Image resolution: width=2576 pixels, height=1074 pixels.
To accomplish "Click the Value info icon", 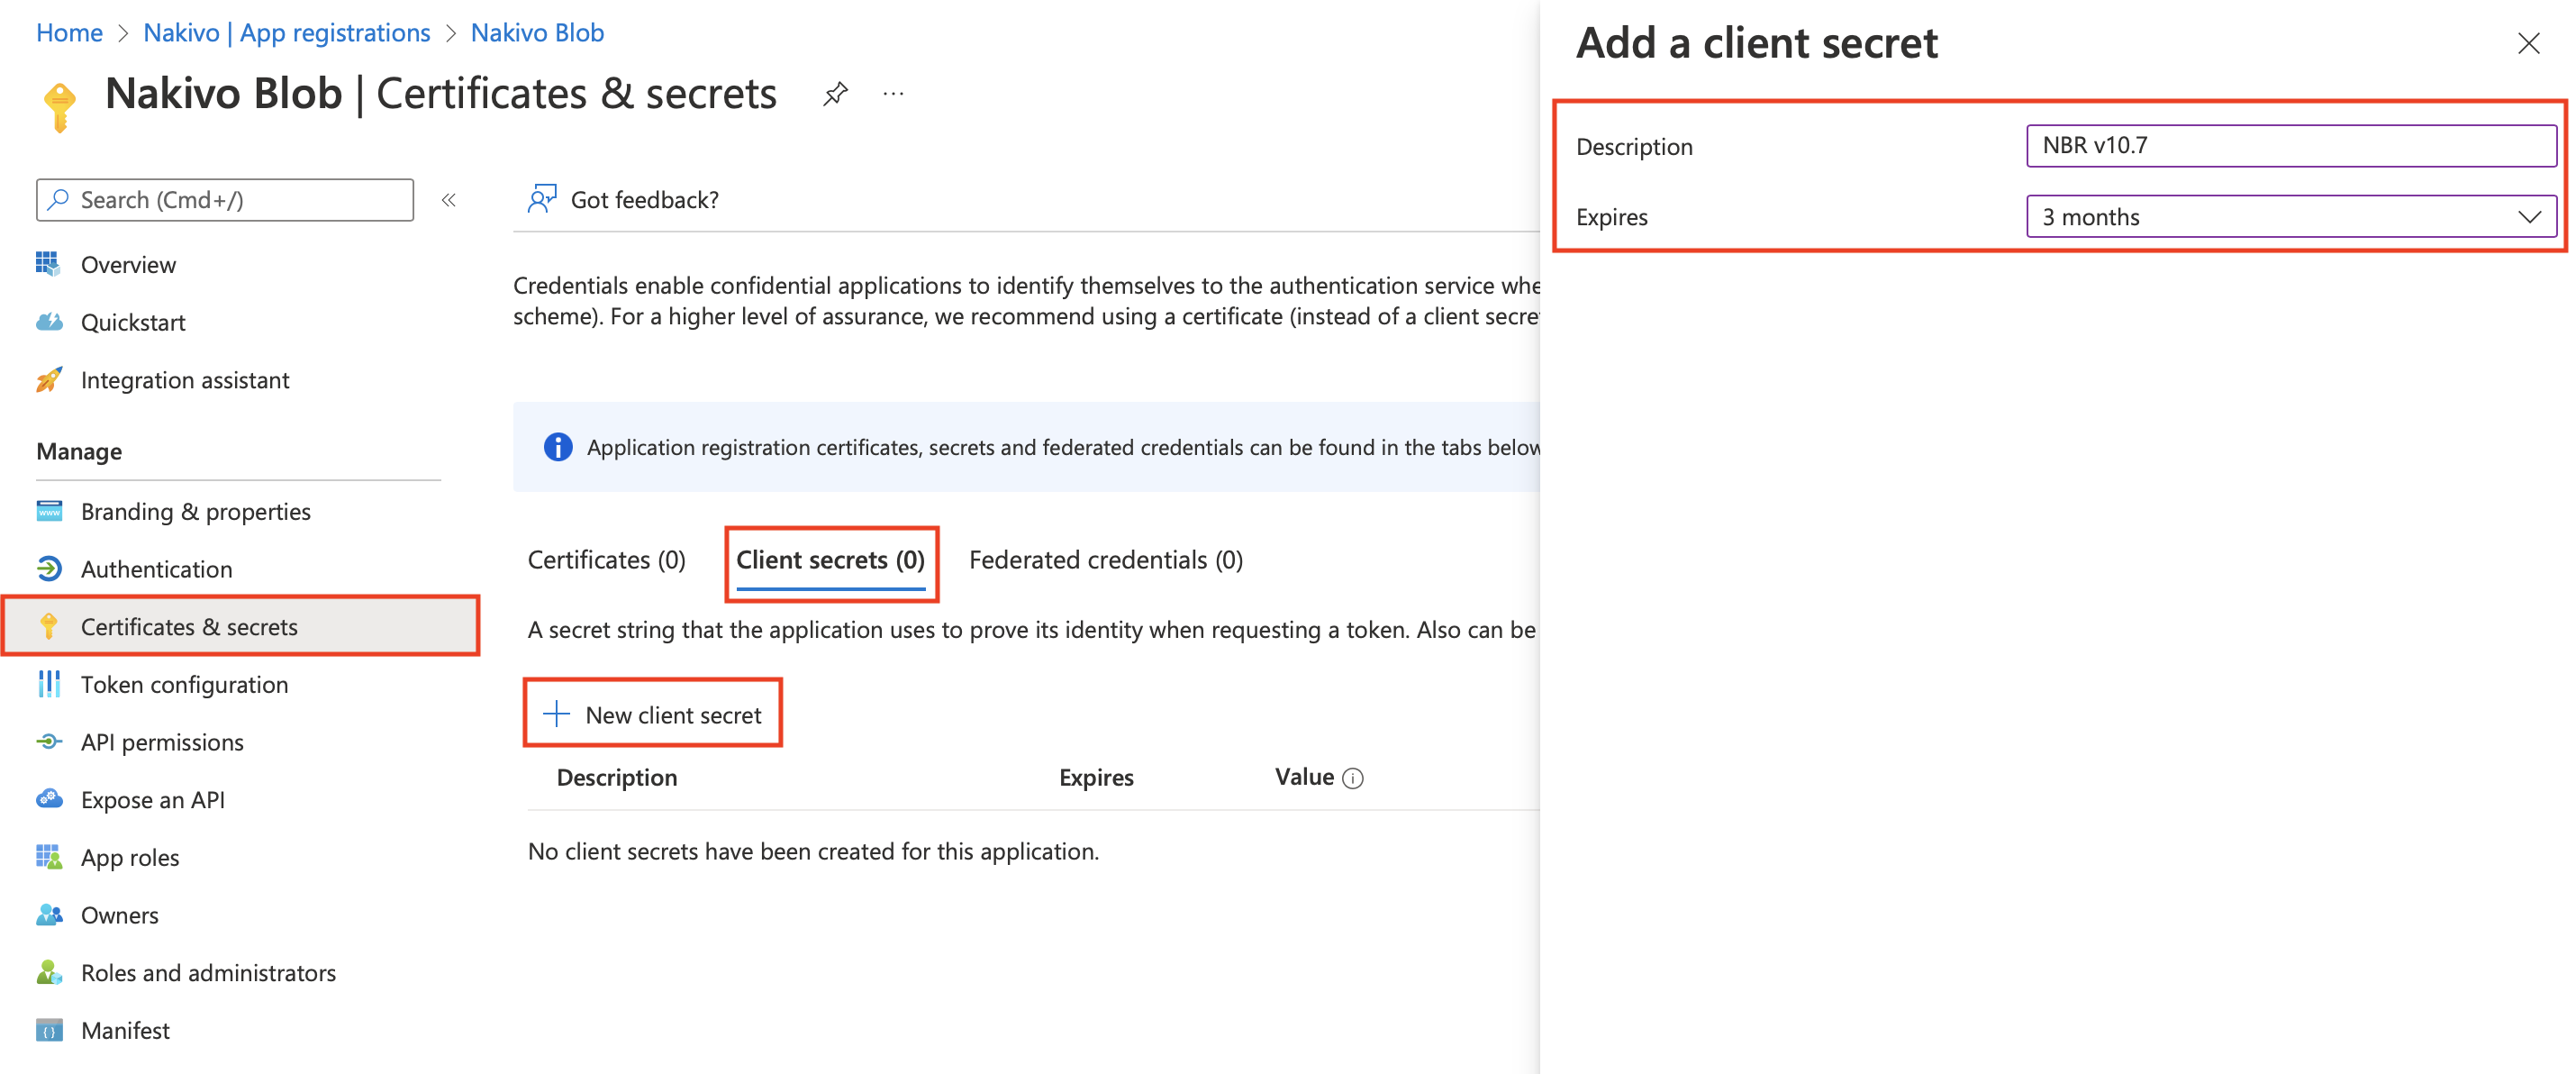I will pos(1352,778).
